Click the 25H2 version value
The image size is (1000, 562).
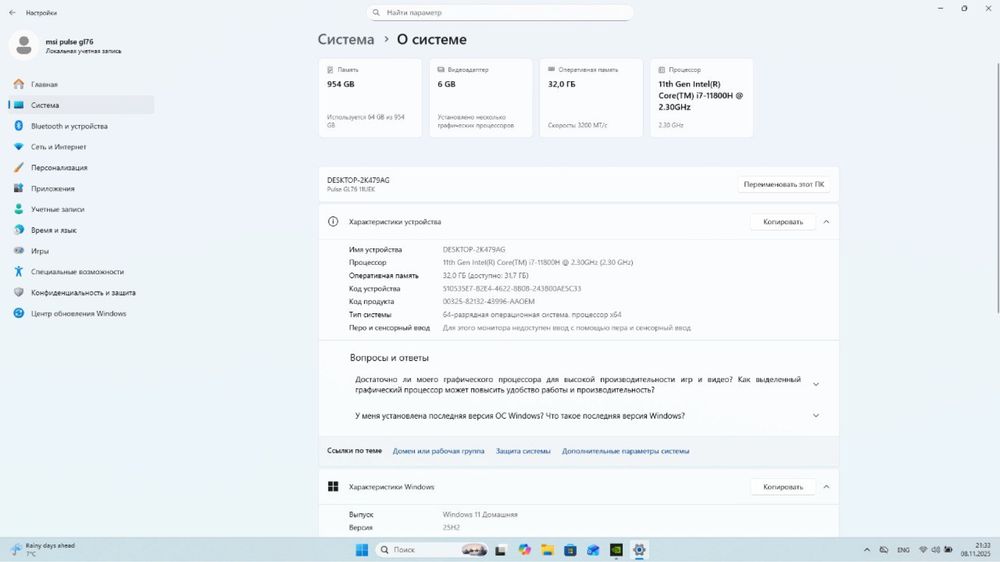pos(451,528)
